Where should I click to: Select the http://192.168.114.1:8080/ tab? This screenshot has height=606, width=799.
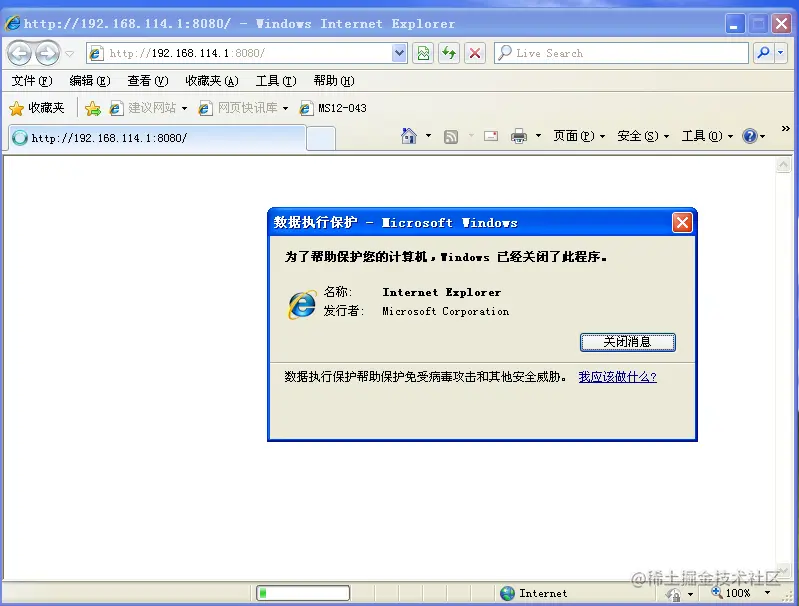click(157, 138)
